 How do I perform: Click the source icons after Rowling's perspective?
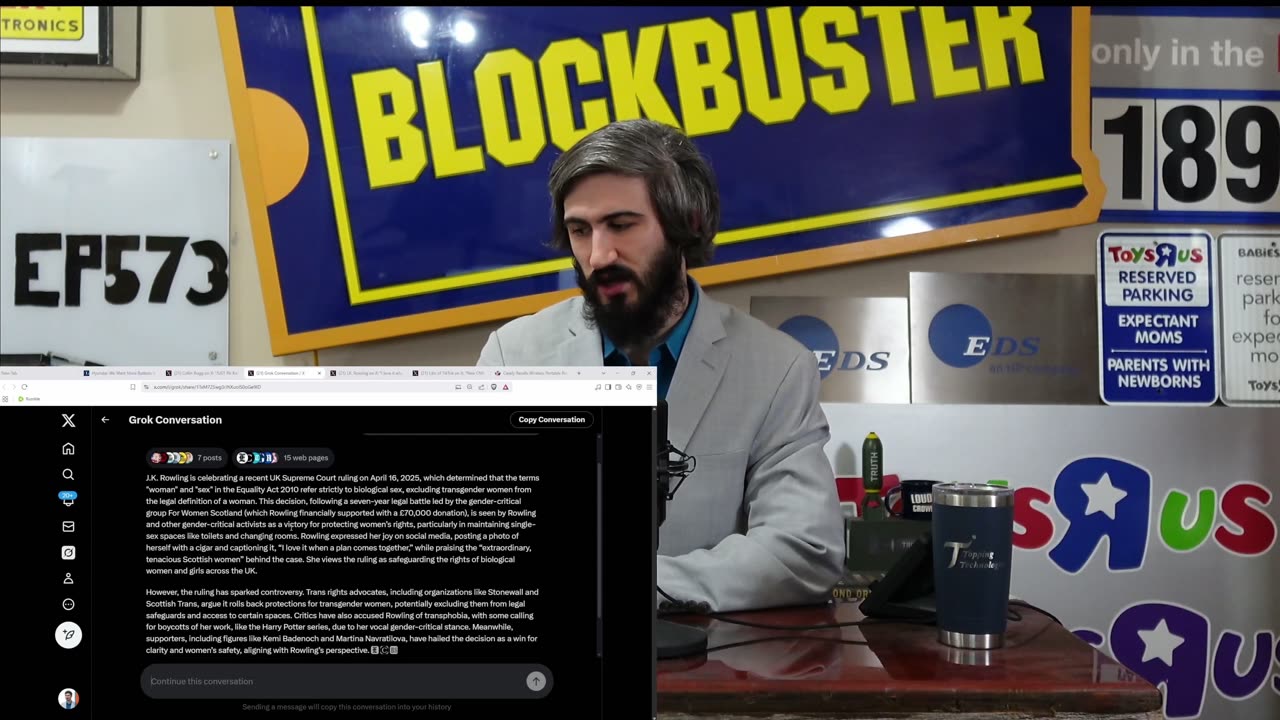point(385,650)
